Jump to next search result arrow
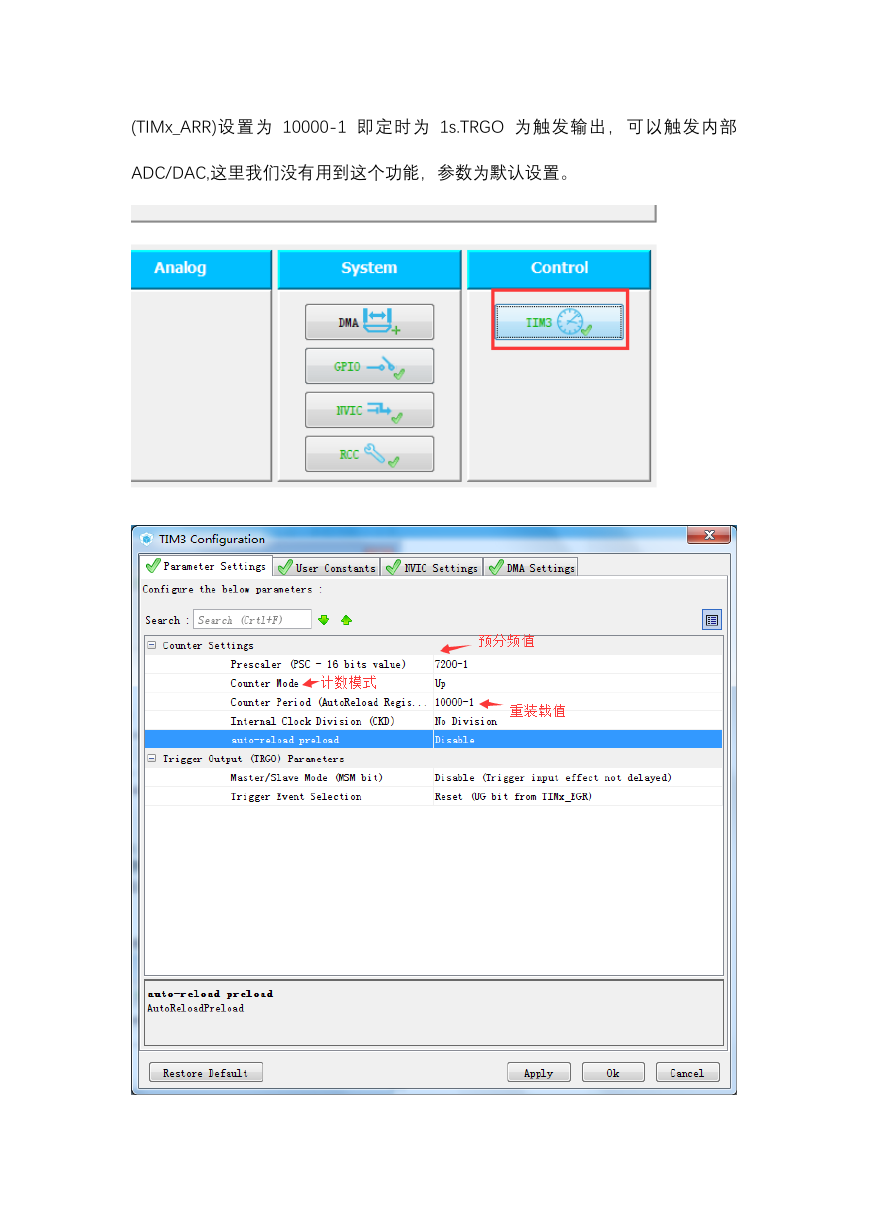Image resolution: width=869 pixels, height=1228 pixels. [324, 620]
